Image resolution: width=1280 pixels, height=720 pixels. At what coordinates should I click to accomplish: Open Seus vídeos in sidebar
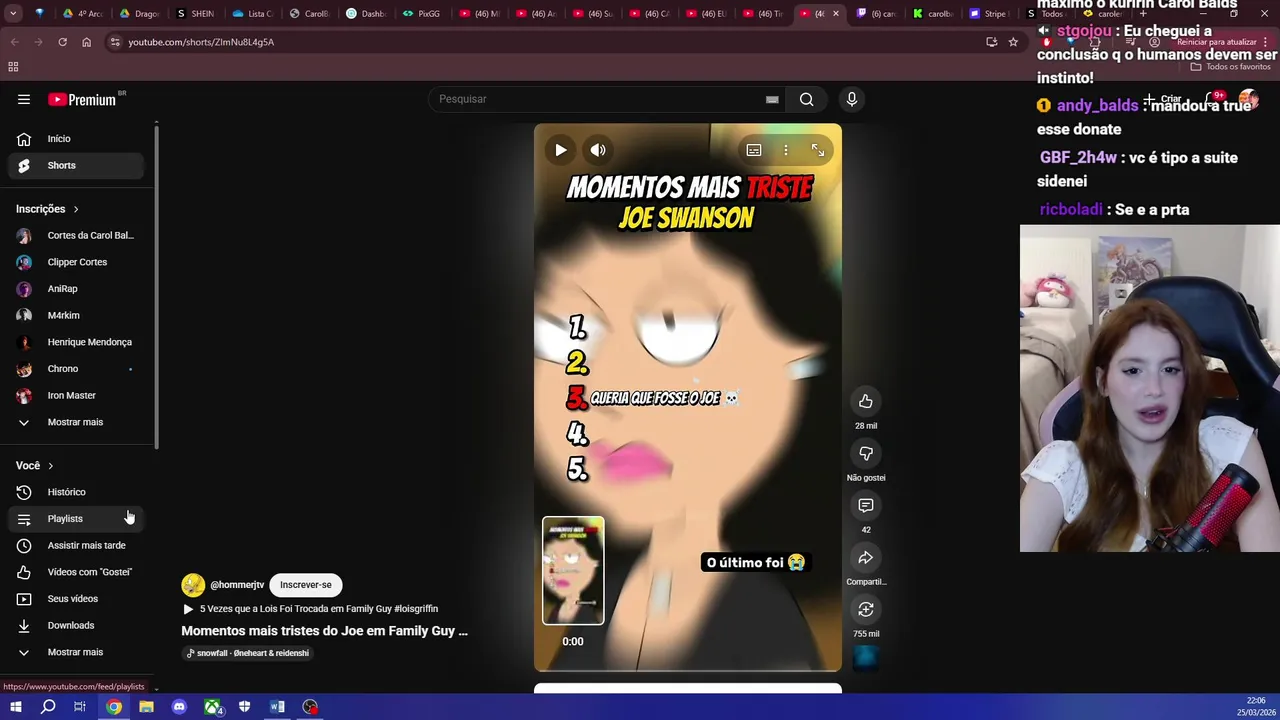point(75,599)
